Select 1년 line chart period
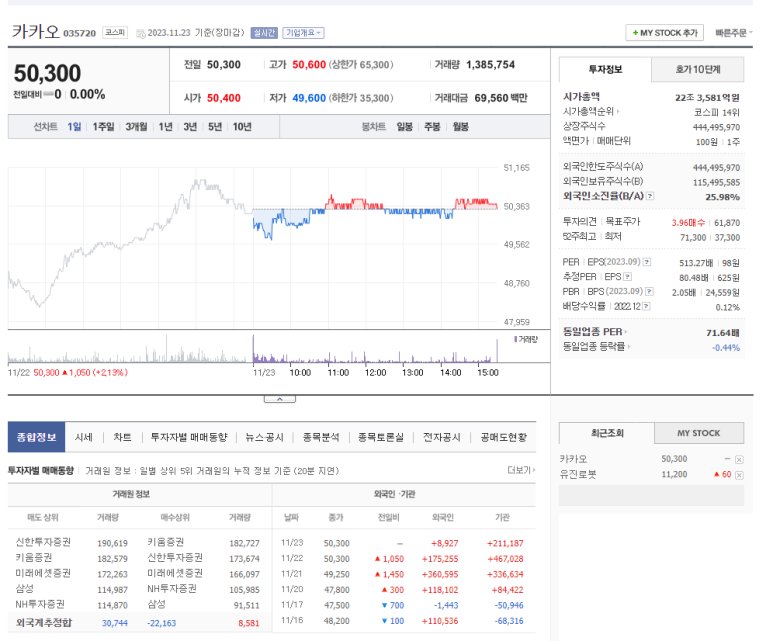 [165, 127]
